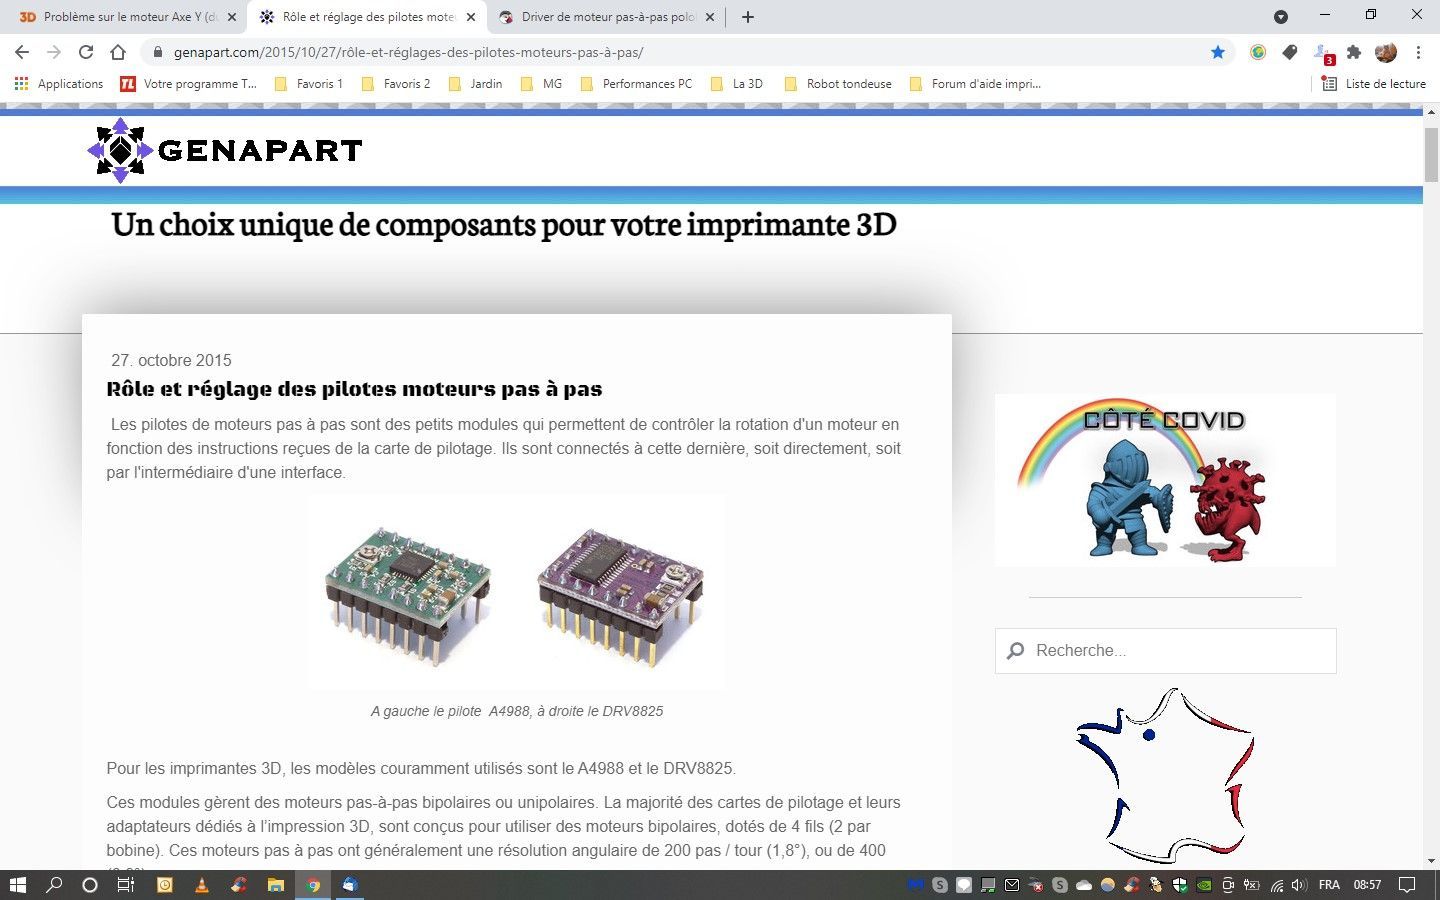Expand the 'Favoris 2' bookmark folder
The height and width of the screenshot is (900, 1440).
click(395, 84)
